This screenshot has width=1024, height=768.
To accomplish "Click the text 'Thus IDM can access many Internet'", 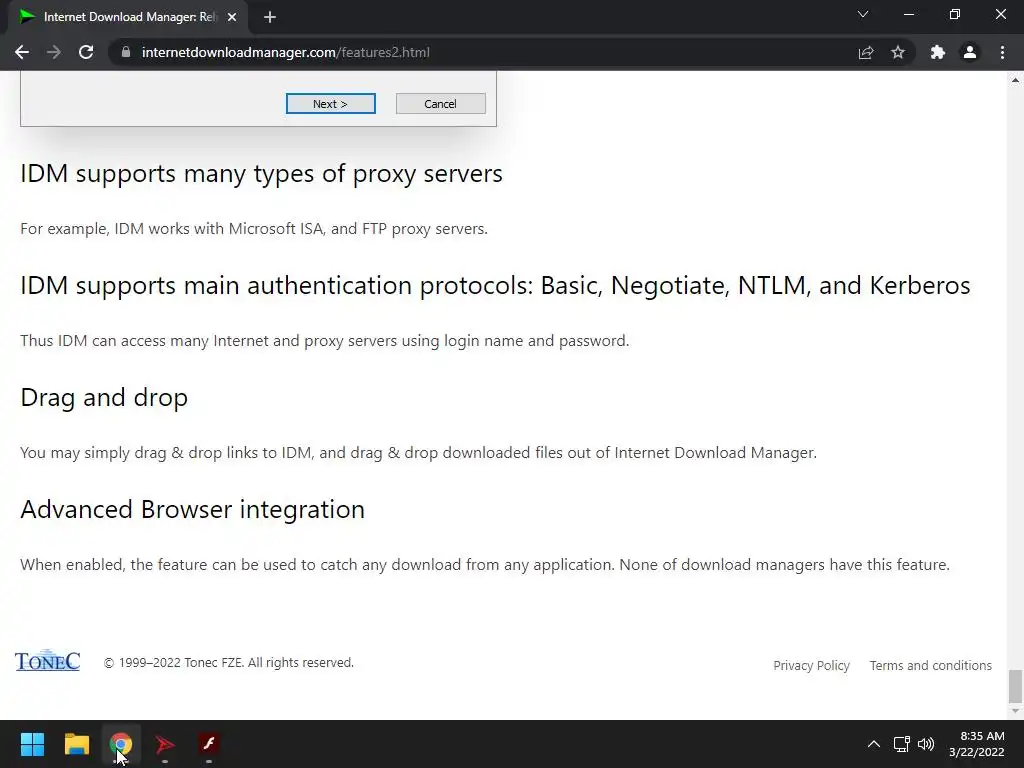I will click(x=144, y=341).
